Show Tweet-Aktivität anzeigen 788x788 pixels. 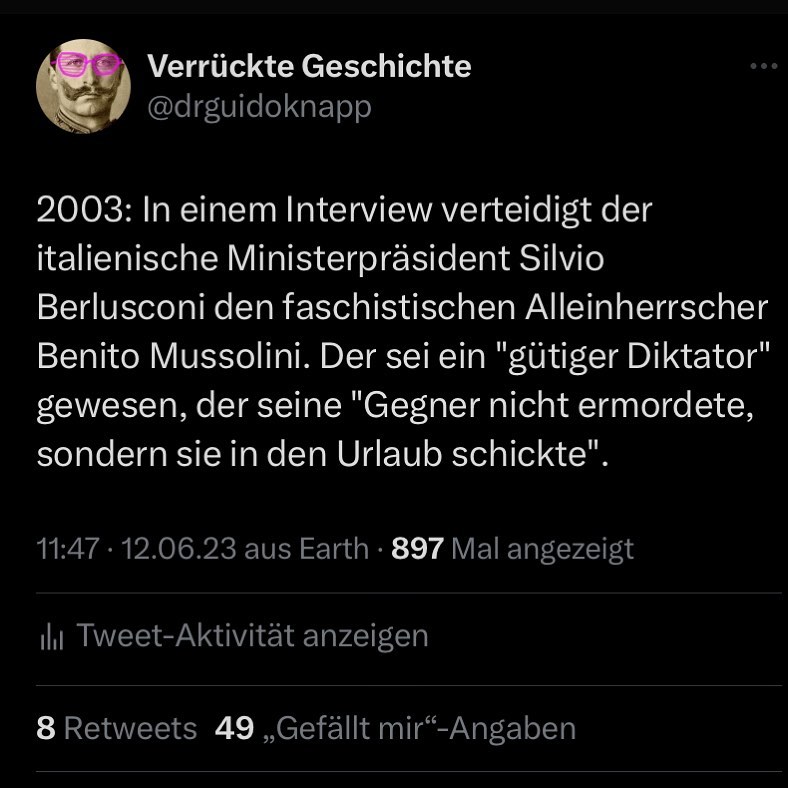click(x=252, y=636)
